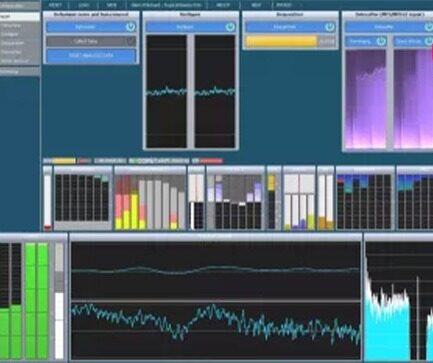Click the RESET item in top bar
Viewport: 433px width, 363px height.
(55, 5)
